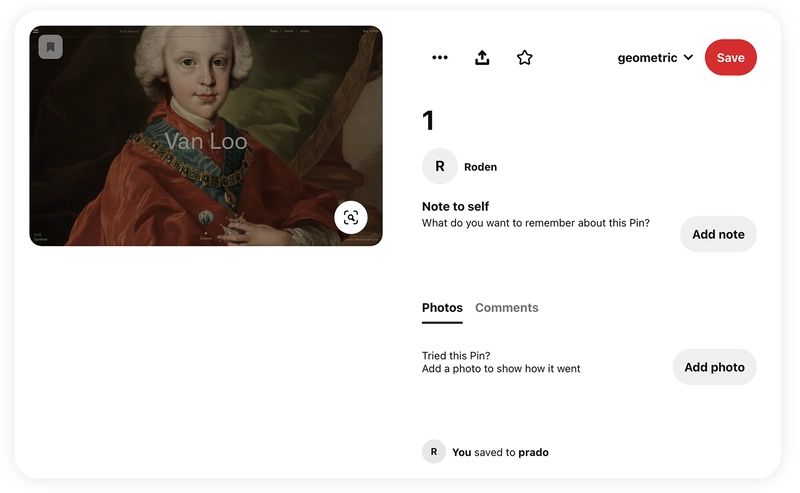The height and width of the screenshot is (493, 800).
Task: Click the 'You' profile link
Action: pos(462,452)
